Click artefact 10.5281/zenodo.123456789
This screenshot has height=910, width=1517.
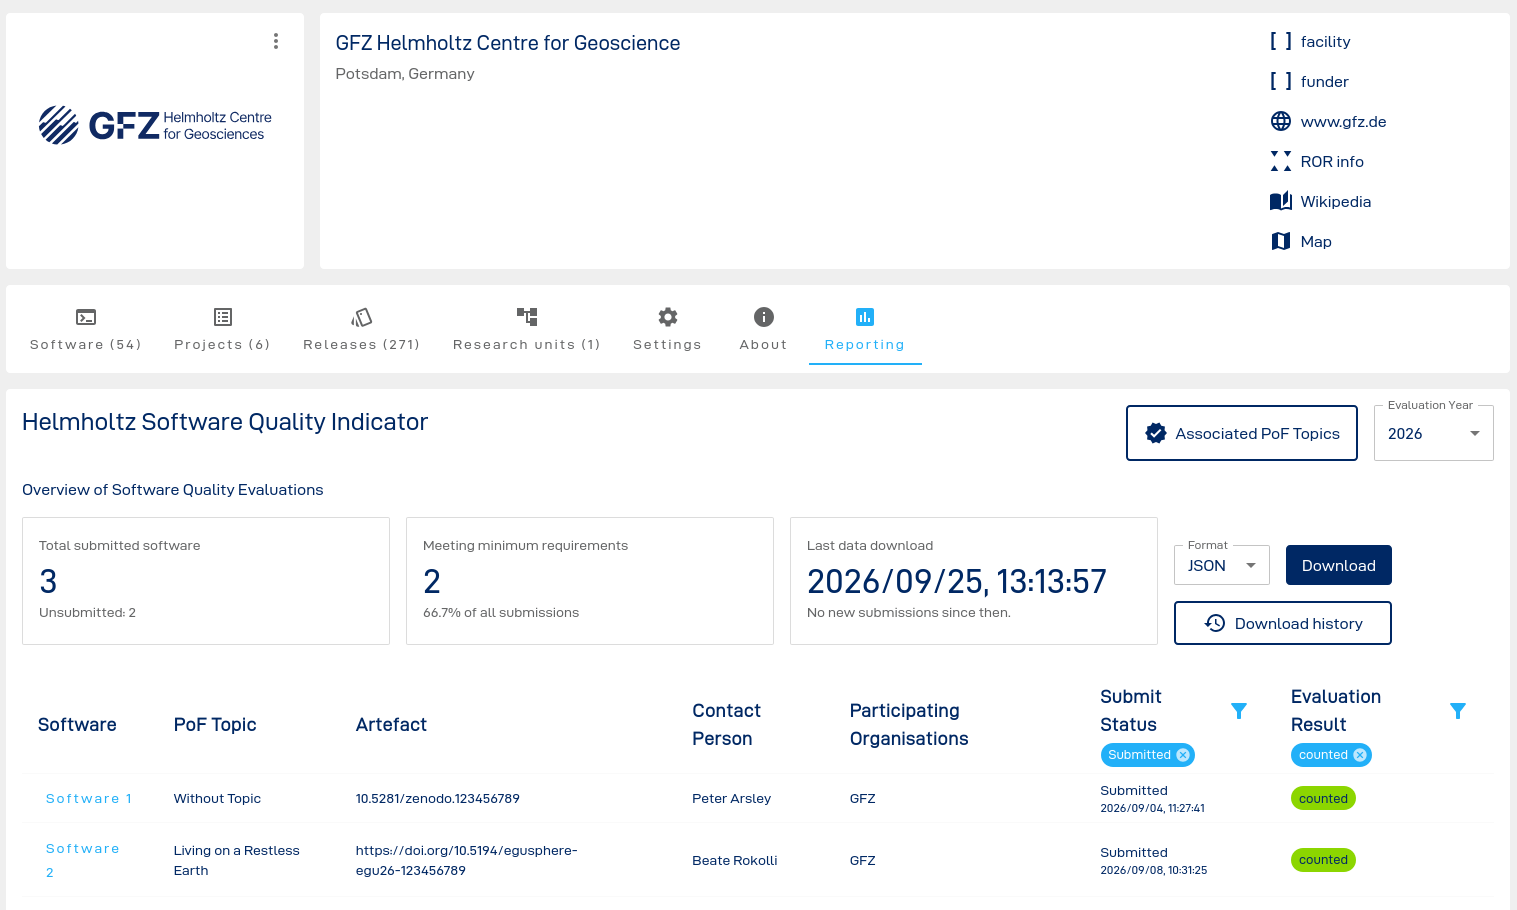(438, 799)
